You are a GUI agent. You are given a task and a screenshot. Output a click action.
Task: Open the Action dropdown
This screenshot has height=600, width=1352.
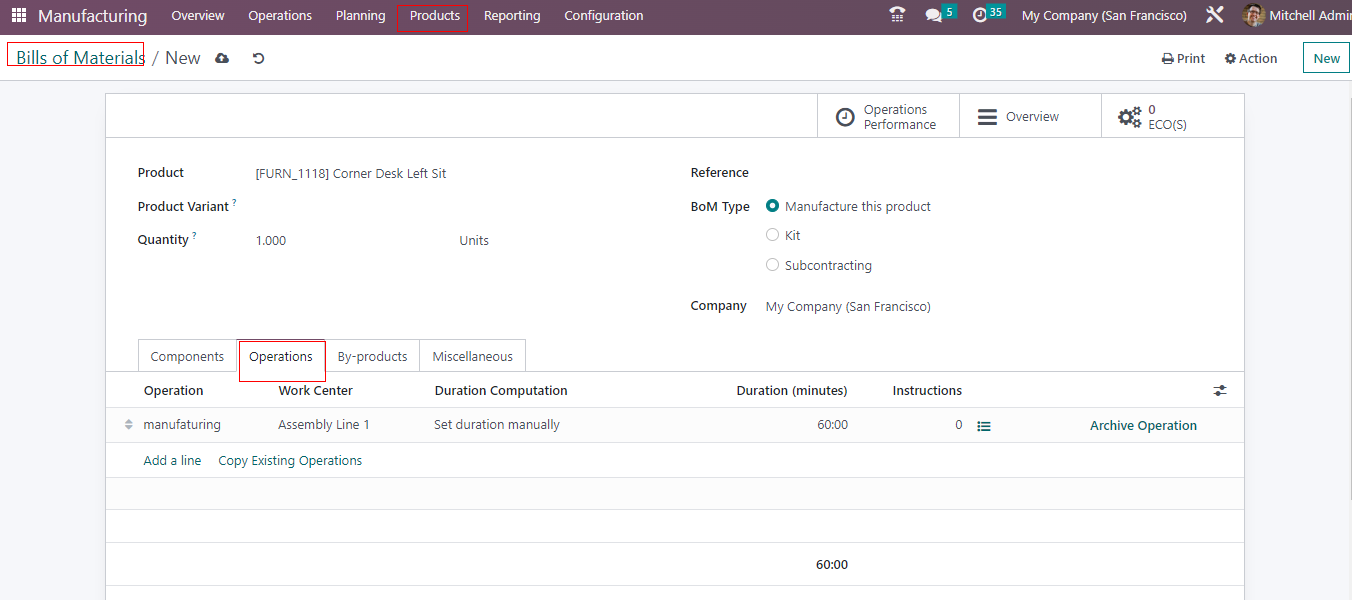point(1251,59)
